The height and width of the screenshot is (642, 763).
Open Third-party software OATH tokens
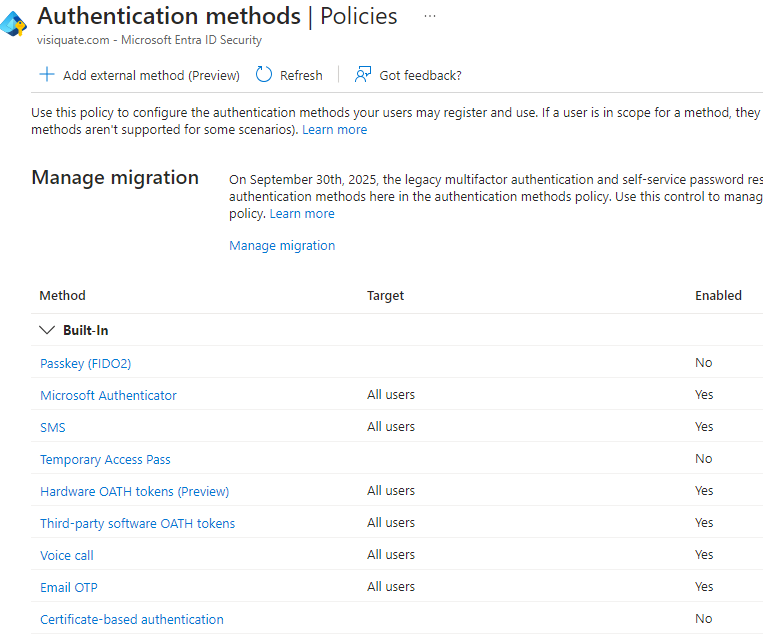click(137, 523)
